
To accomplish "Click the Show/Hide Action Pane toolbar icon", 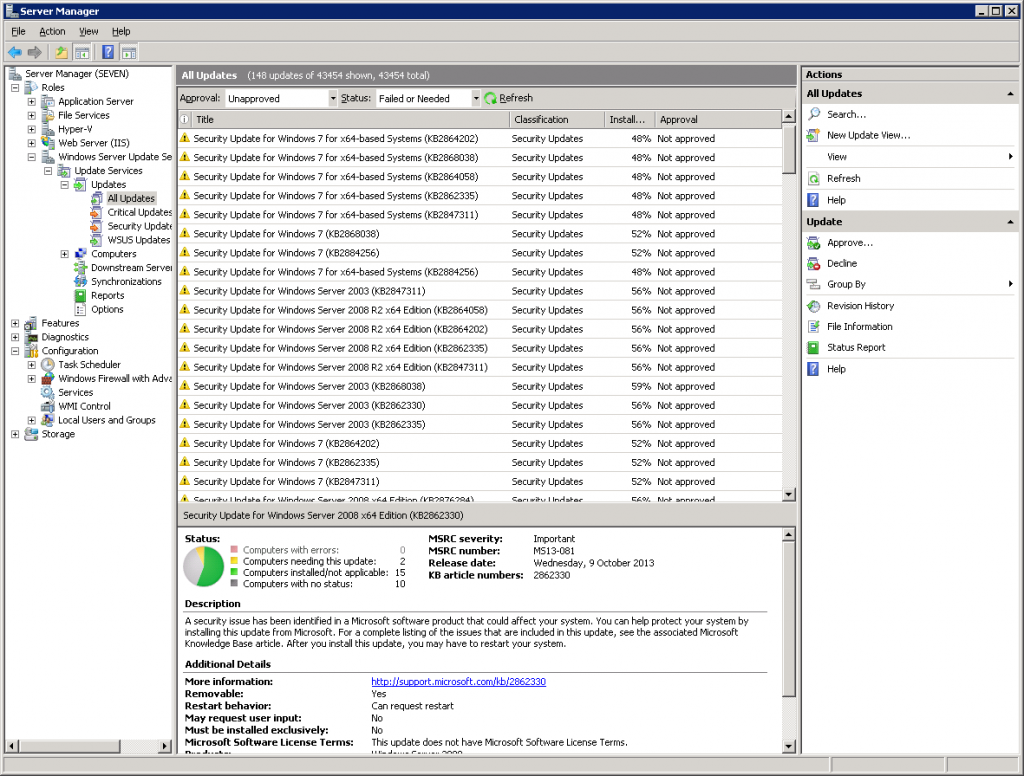I will 129,52.
